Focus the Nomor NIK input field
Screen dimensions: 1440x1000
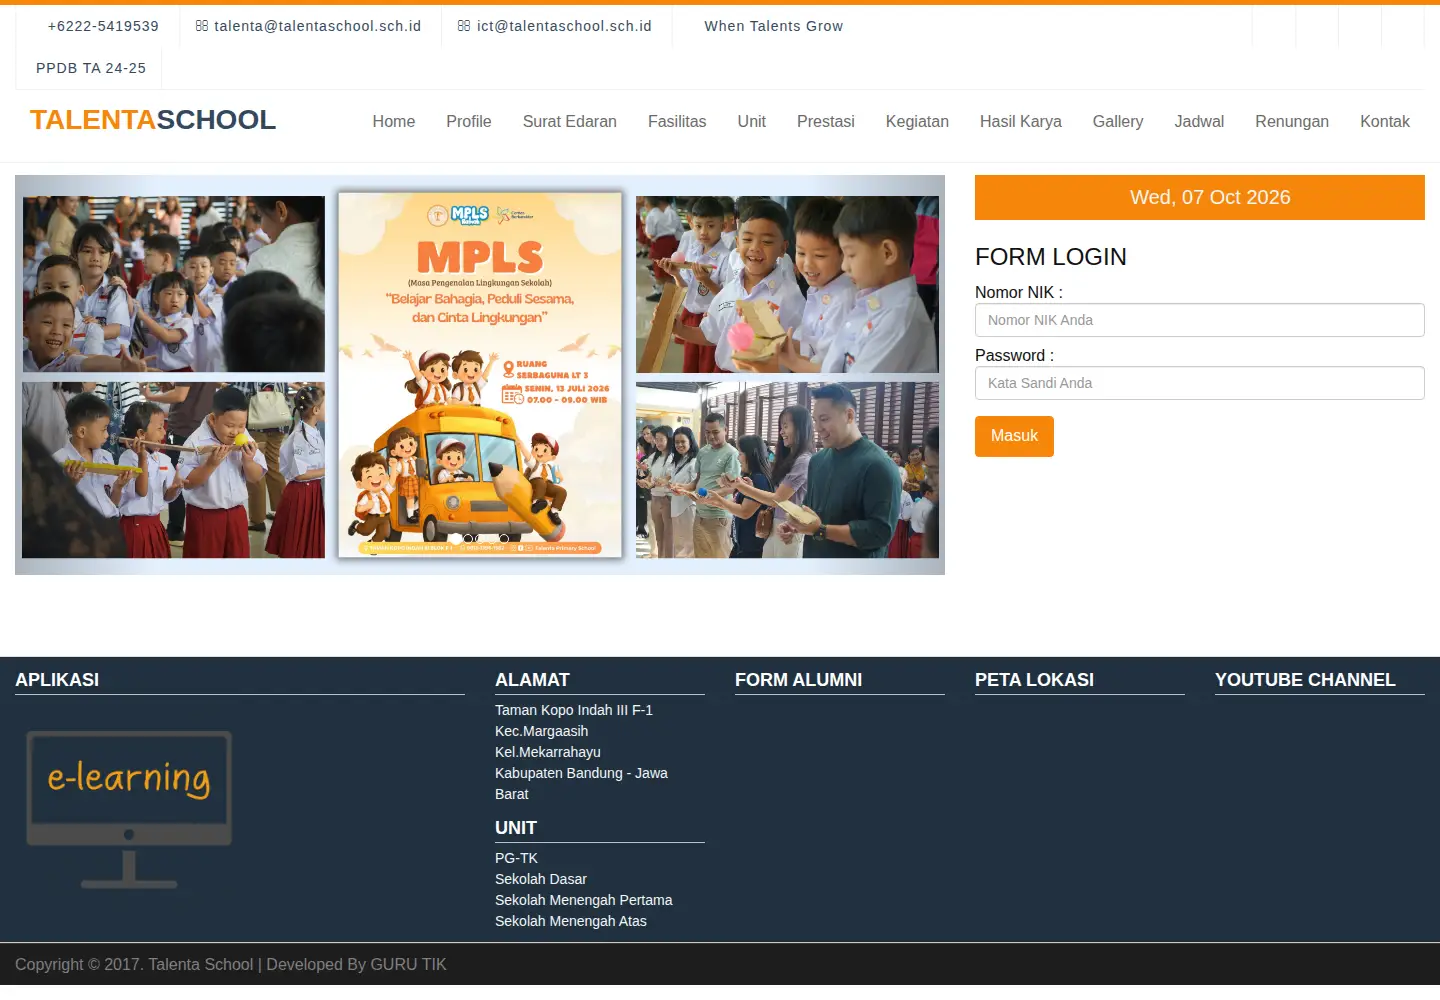click(x=1200, y=320)
